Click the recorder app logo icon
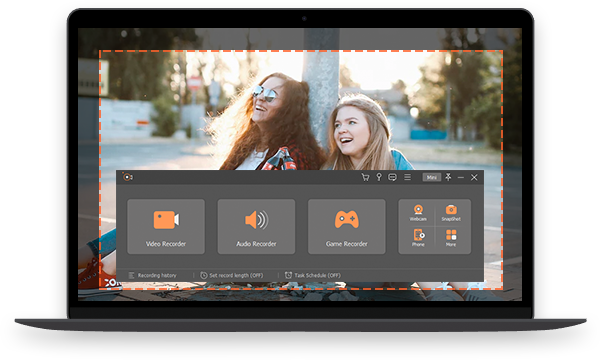 [x=127, y=177]
